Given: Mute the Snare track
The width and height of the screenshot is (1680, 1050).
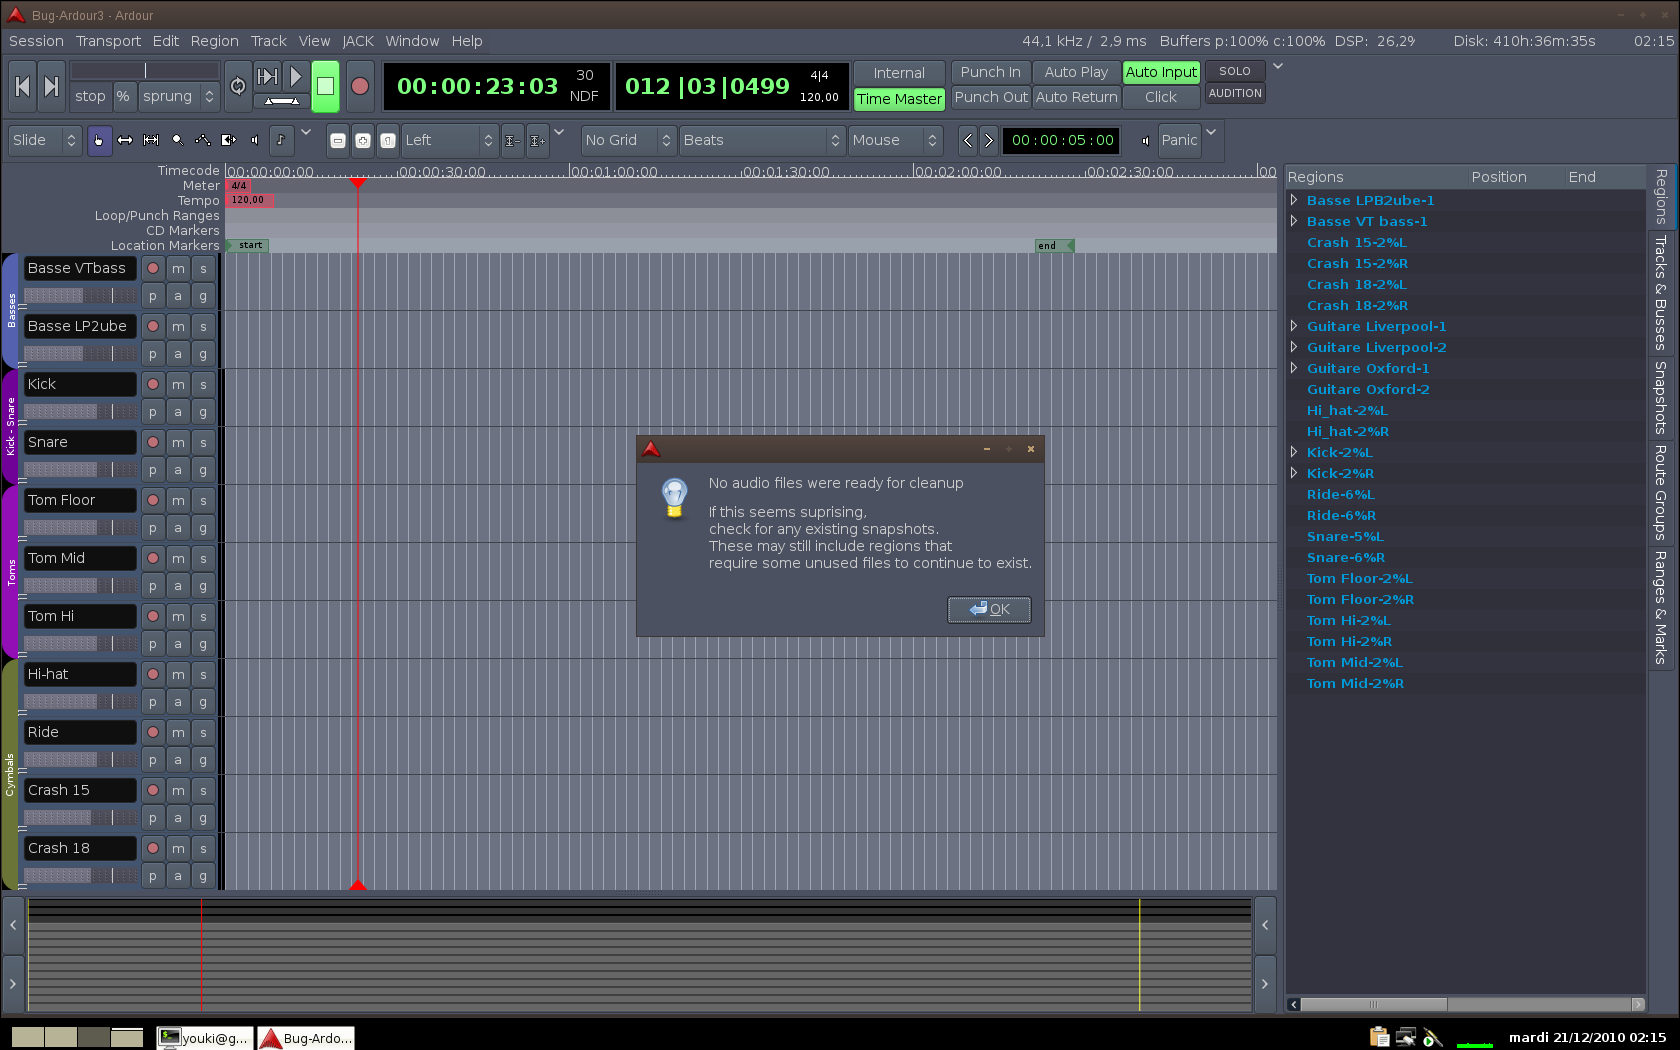Looking at the screenshot, I should (178, 442).
